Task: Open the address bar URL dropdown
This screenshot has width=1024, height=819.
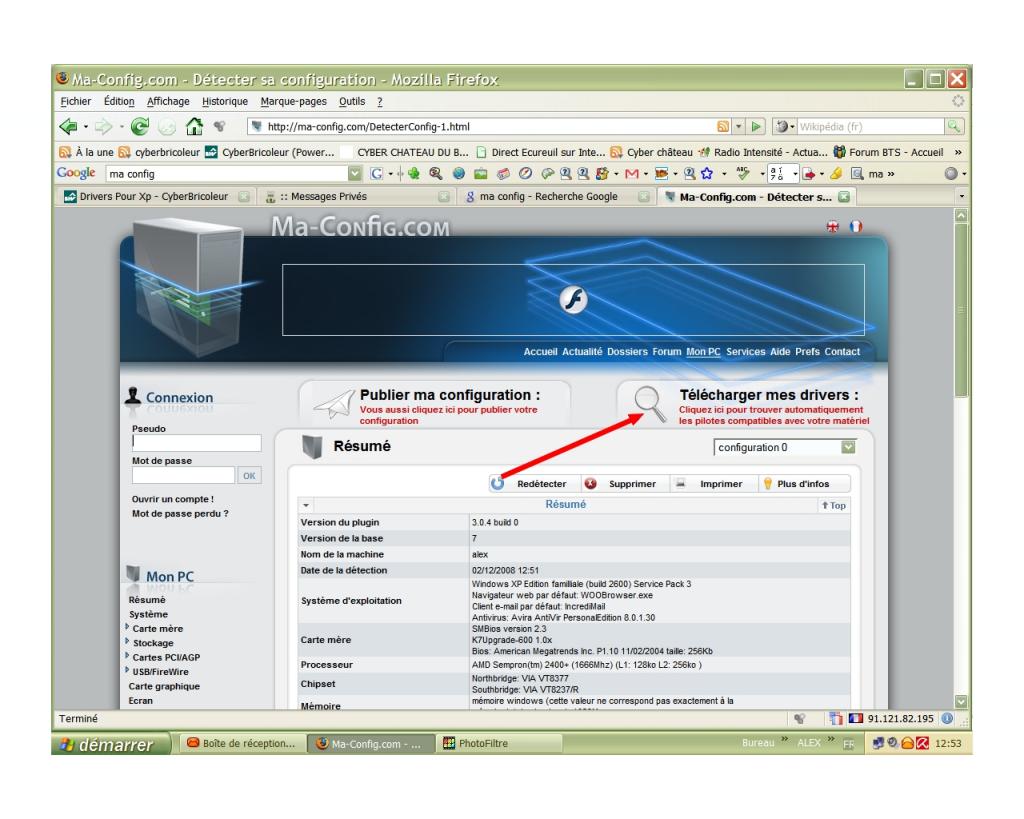Action: 739,127
